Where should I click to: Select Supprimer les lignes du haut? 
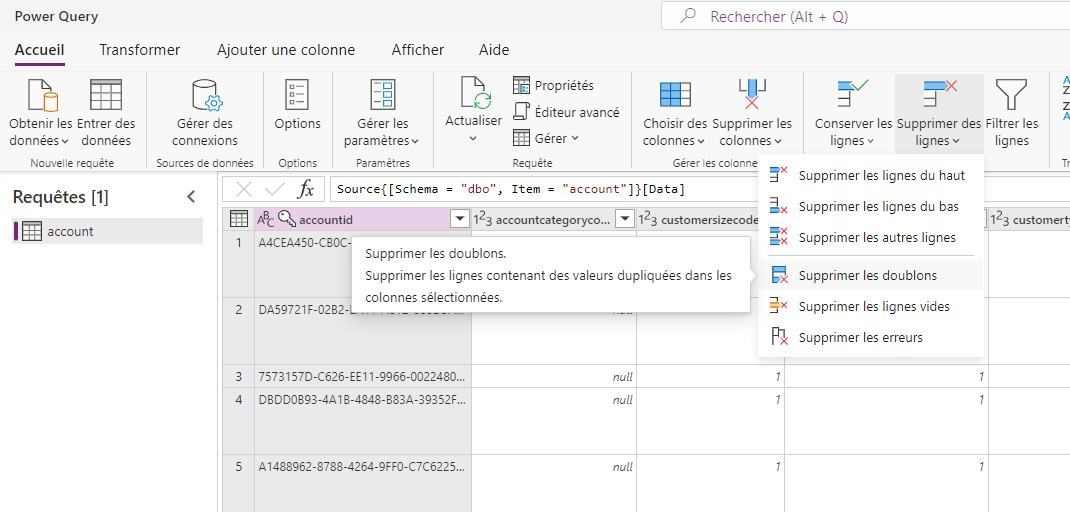coord(871,175)
